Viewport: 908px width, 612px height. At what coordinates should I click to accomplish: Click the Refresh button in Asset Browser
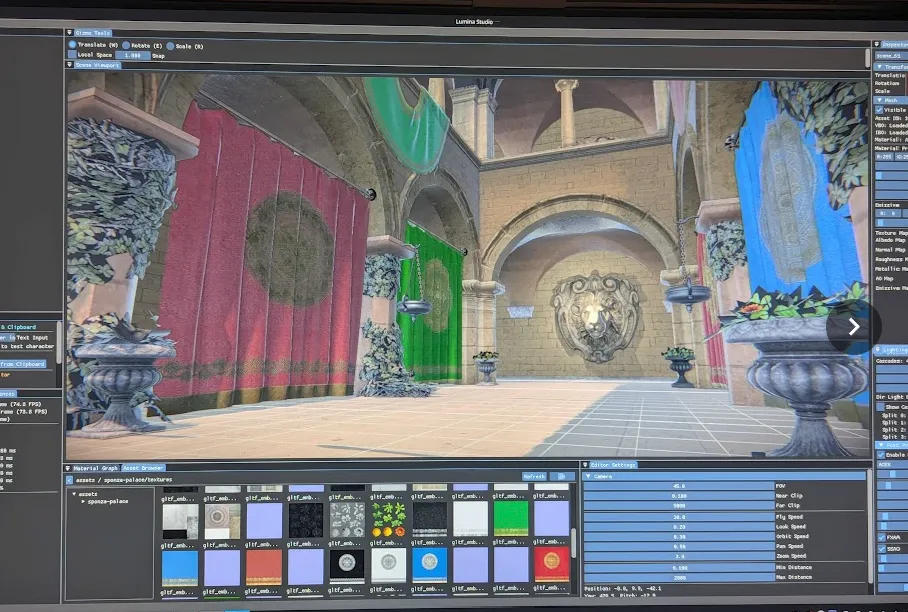click(534, 477)
